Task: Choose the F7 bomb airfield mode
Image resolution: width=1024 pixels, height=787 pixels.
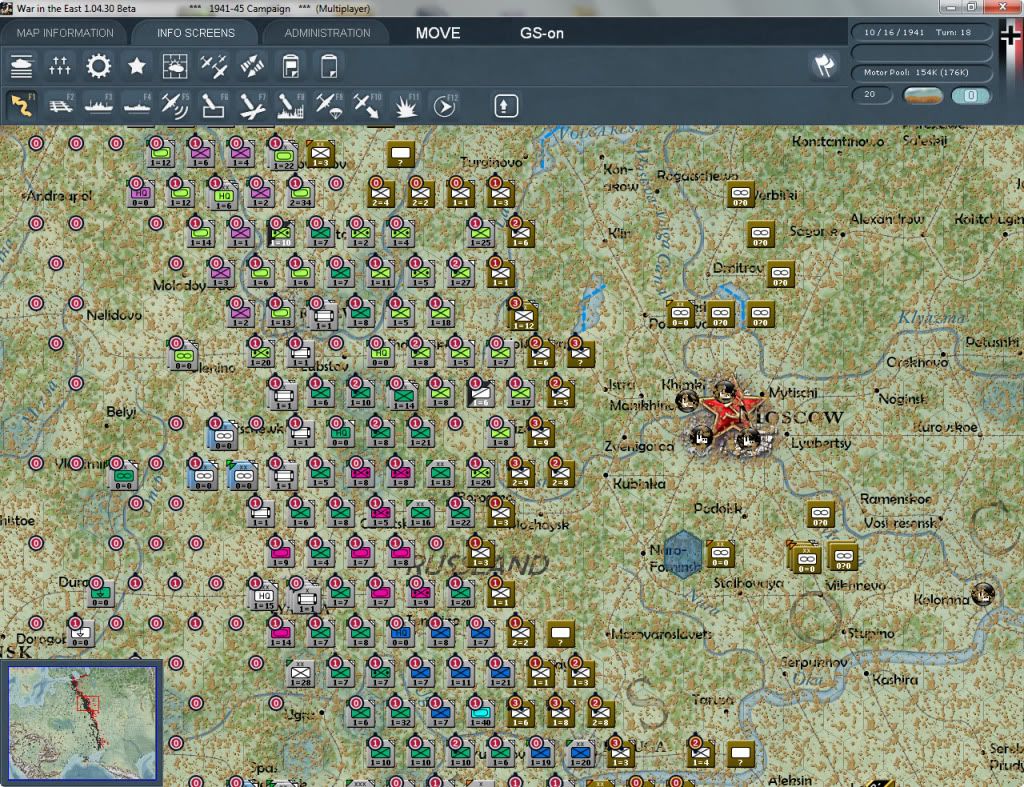Action: [252, 105]
